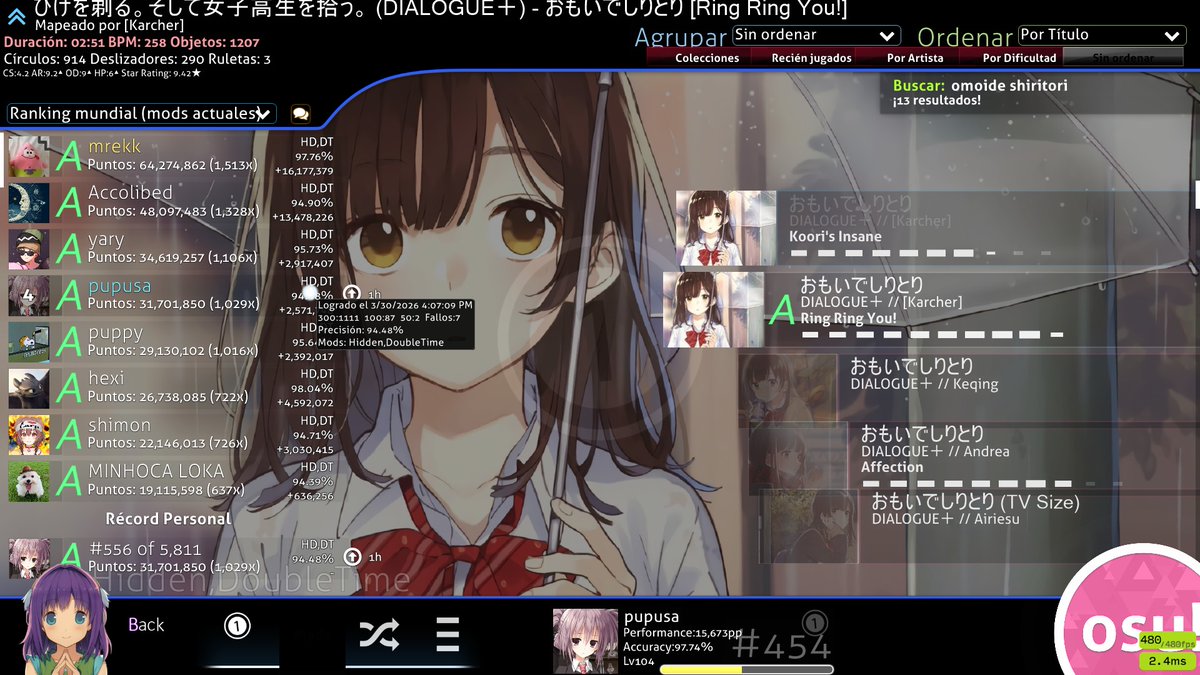Click the #454 global rank text
Viewport: 1200px width, 675px height.
coord(782,647)
